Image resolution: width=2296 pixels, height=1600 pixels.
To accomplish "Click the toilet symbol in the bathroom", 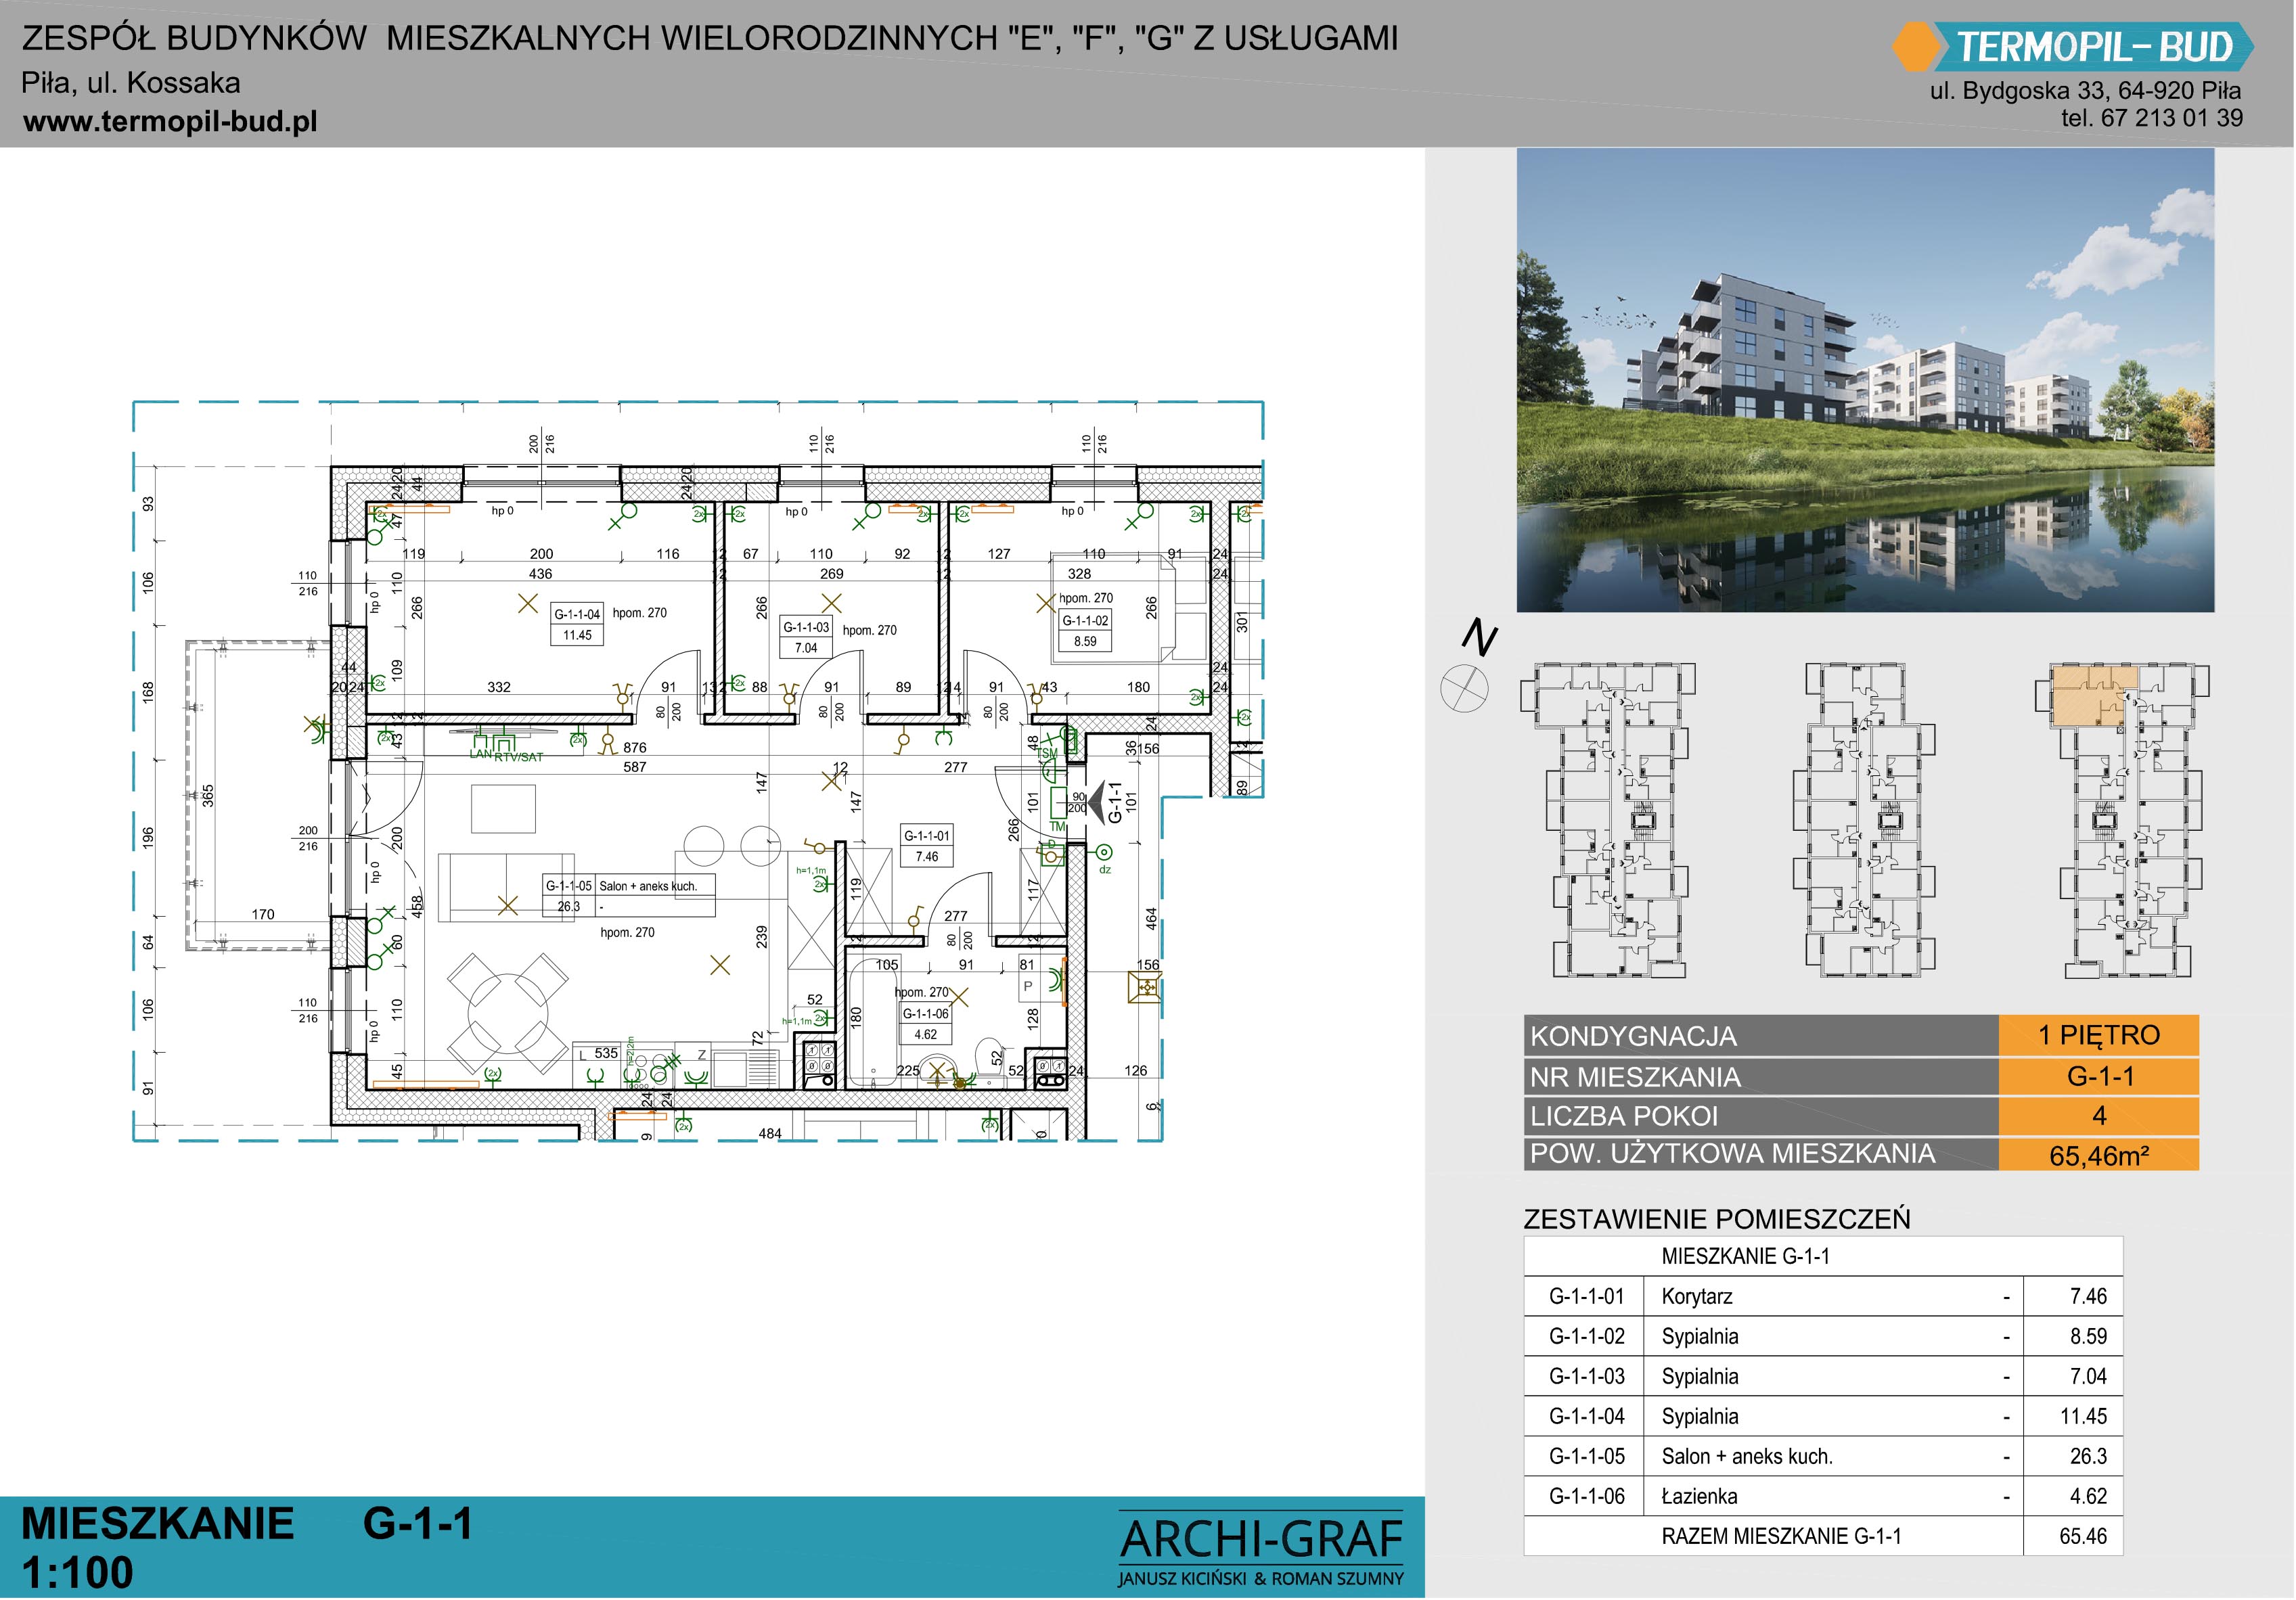I will tap(991, 1064).
